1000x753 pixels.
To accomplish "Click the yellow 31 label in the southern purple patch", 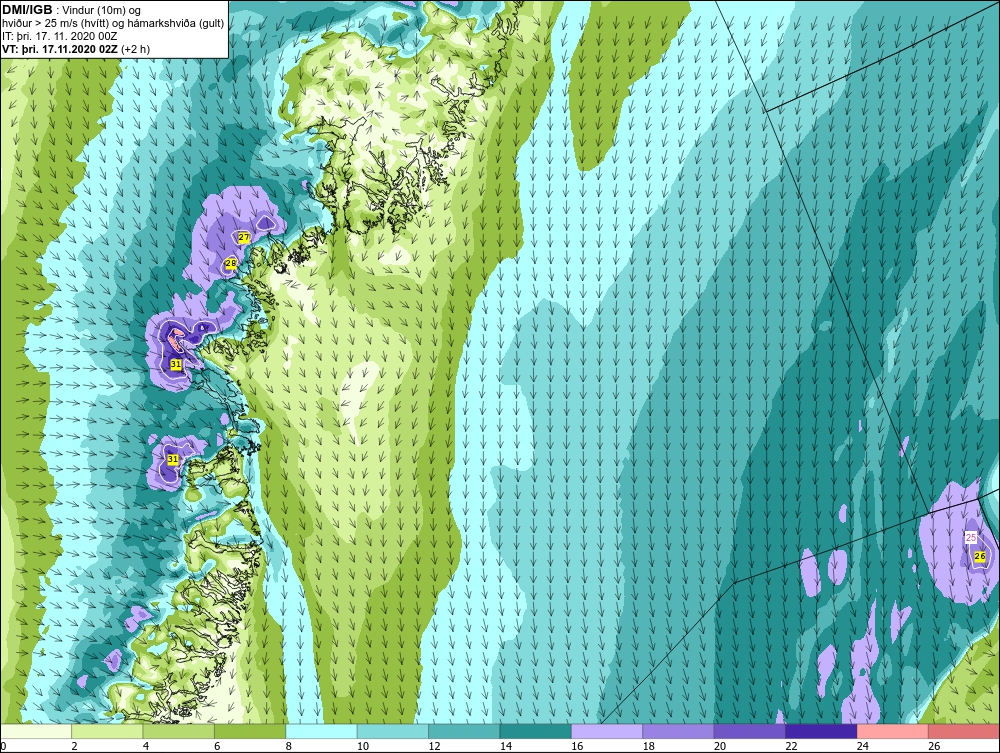I will click(173, 458).
